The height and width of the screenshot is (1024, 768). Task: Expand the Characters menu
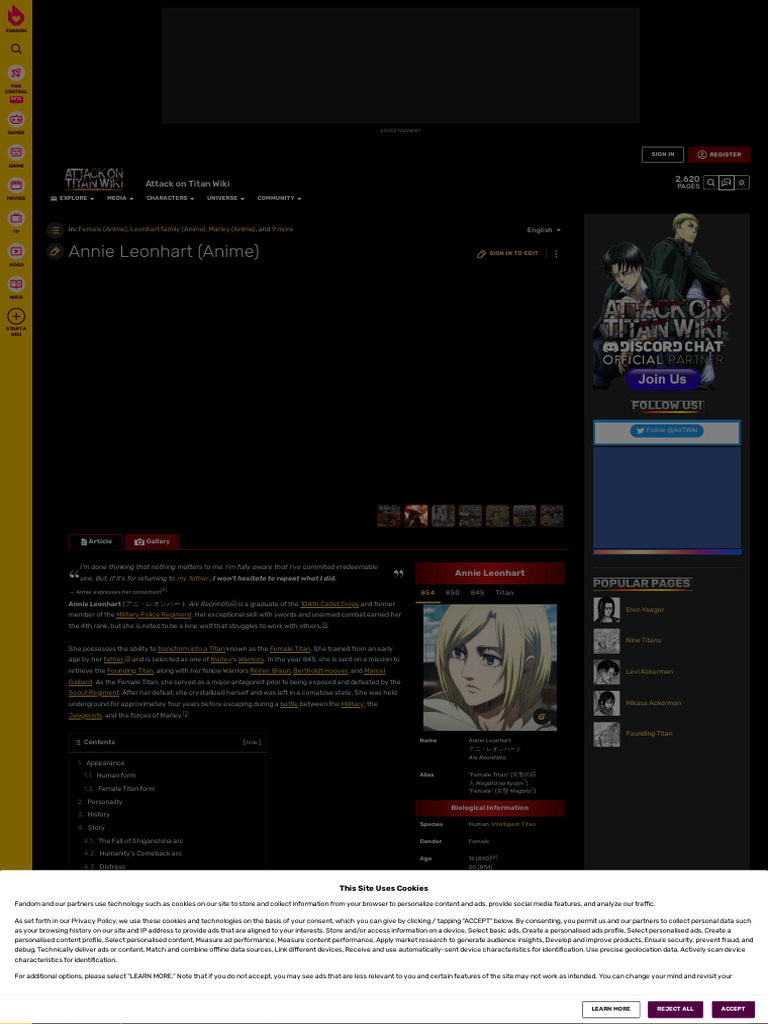[x=170, y=198]
